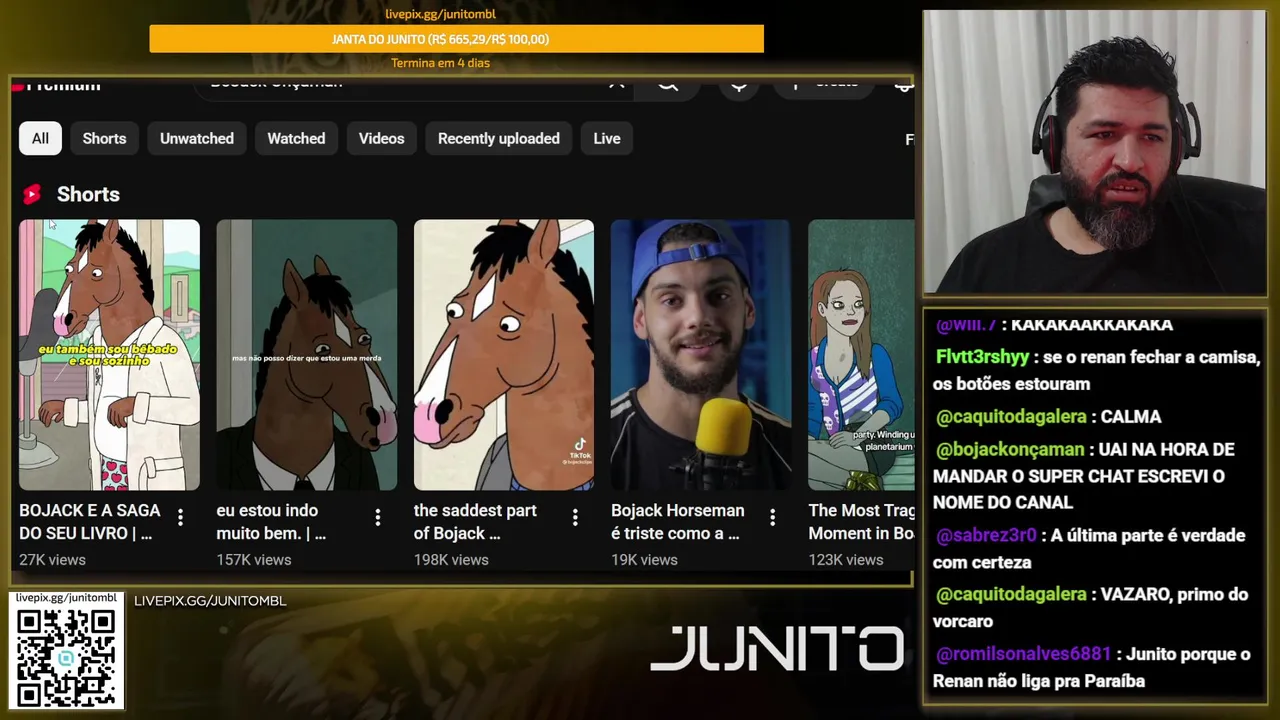Open options menu for Bojack Horseman é triste short

(x=772, y=517)
